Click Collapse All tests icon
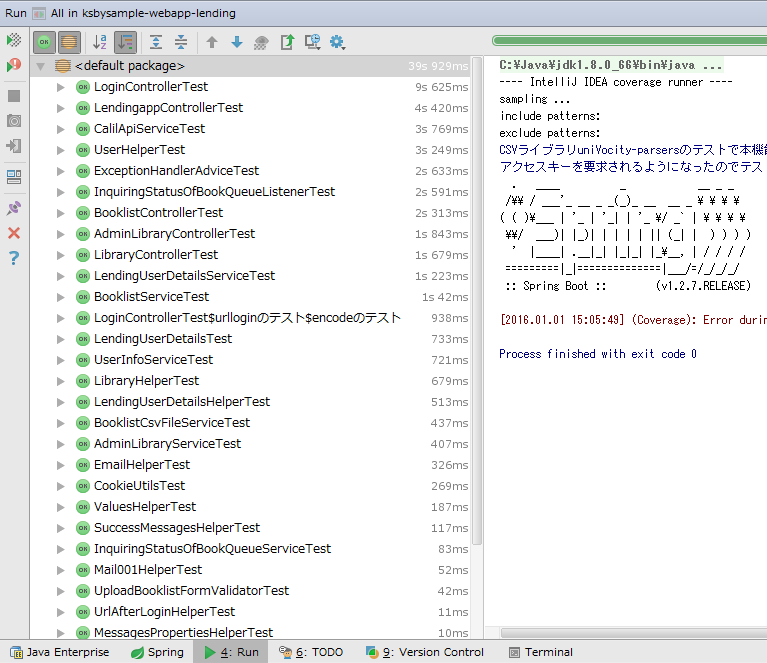767x663 pixels. pyautogui.click(x=181, y=42)
